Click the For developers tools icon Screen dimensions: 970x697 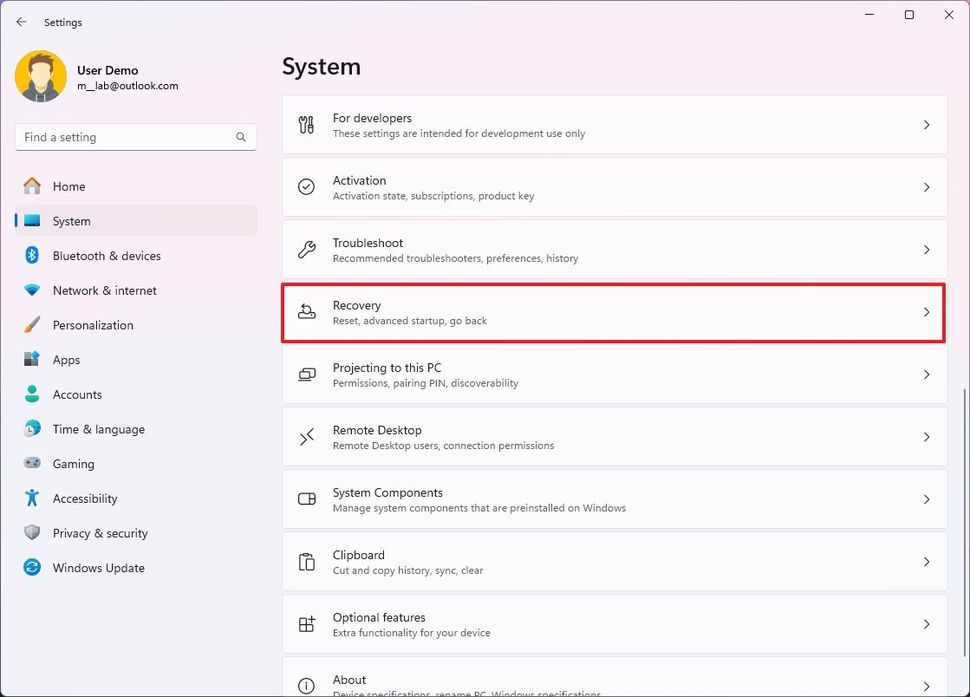coord(307,125)
